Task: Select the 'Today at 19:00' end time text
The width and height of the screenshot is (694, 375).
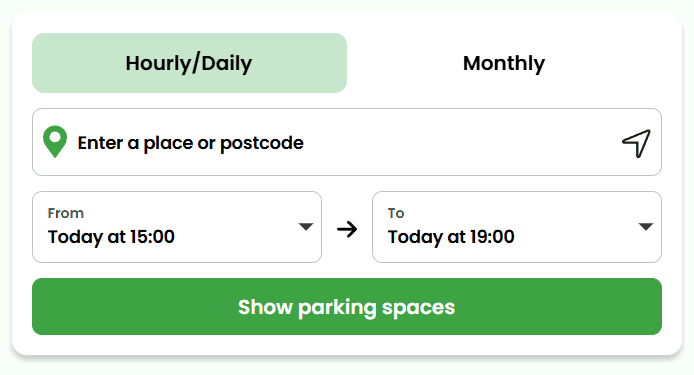Action: tap(451, 237)
